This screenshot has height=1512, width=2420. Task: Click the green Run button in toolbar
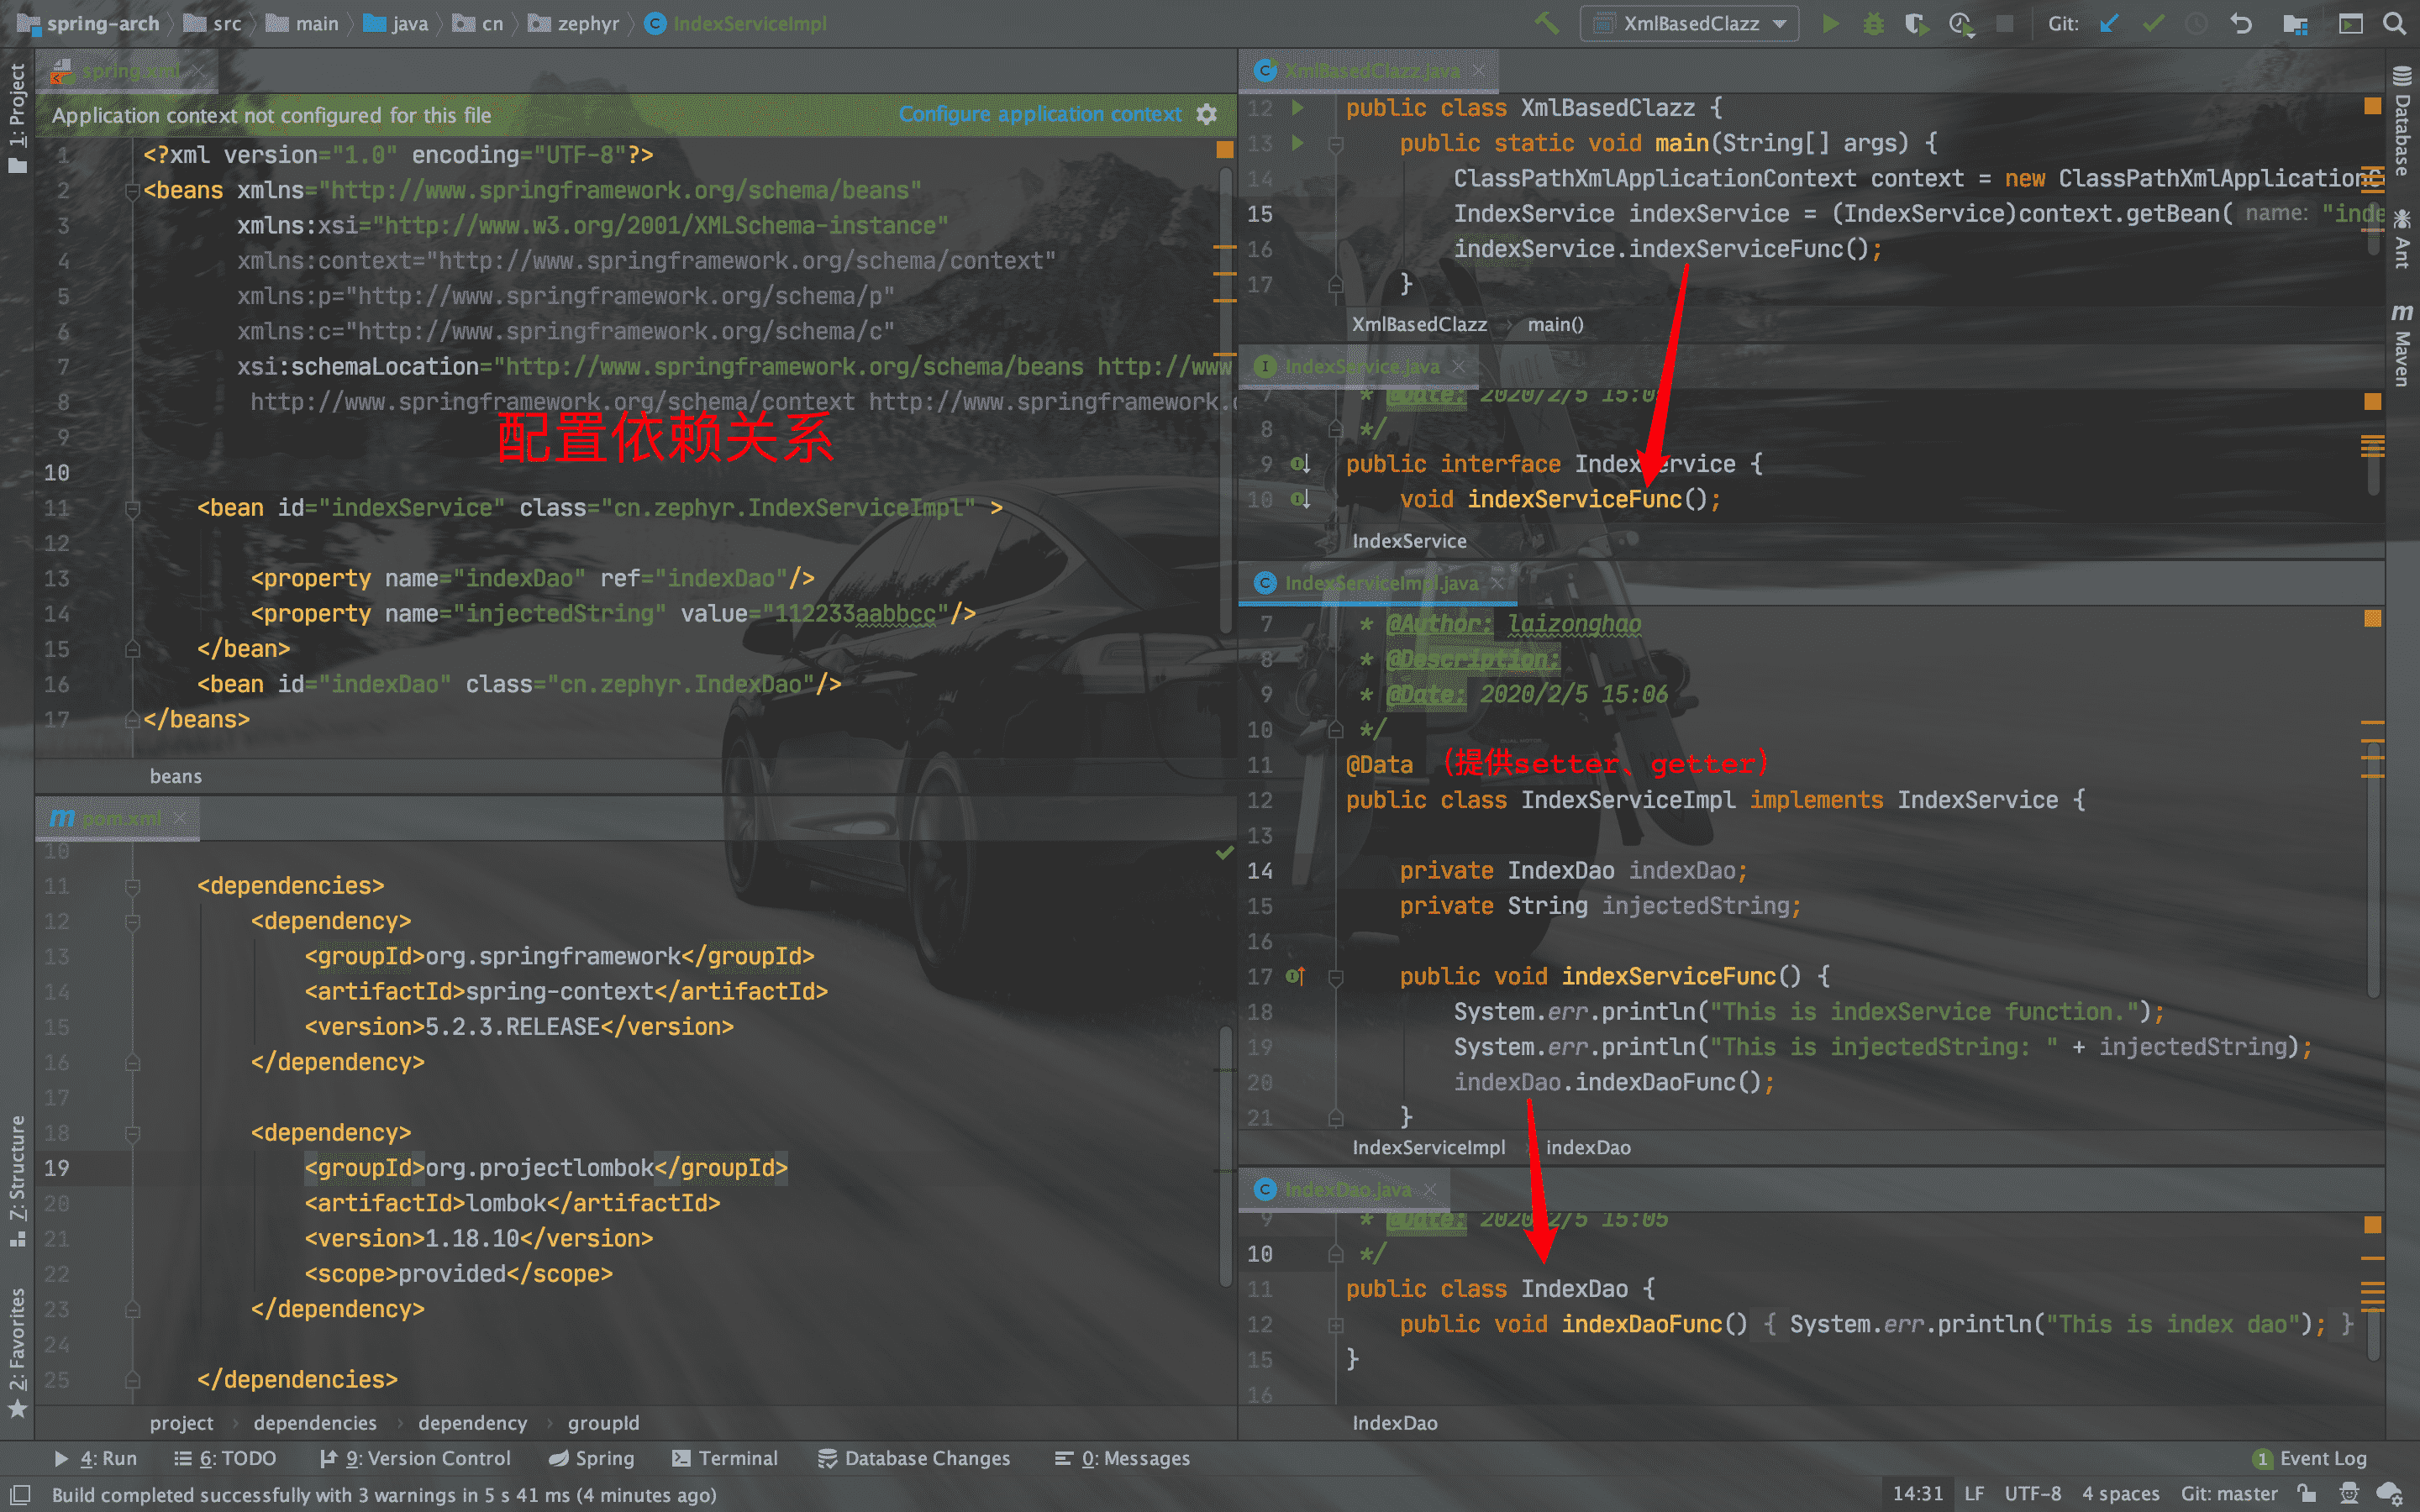[1830, 23]
